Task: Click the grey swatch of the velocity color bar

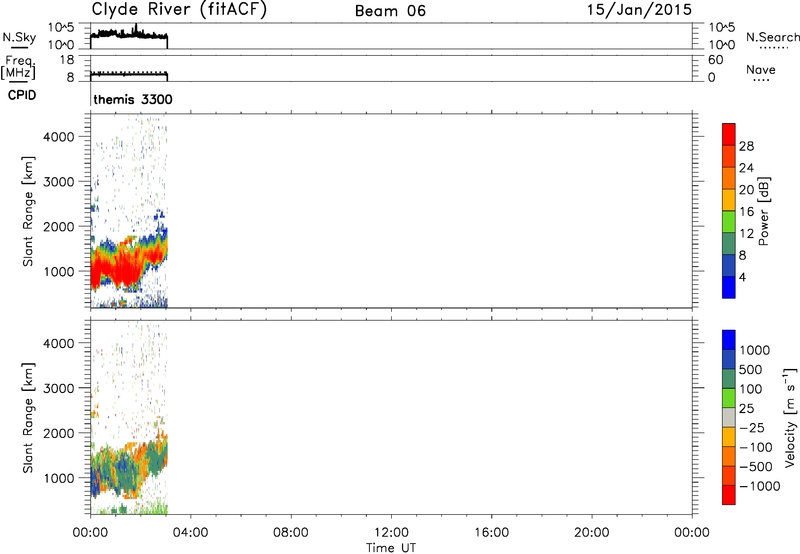Action: [x=729, y=418]
